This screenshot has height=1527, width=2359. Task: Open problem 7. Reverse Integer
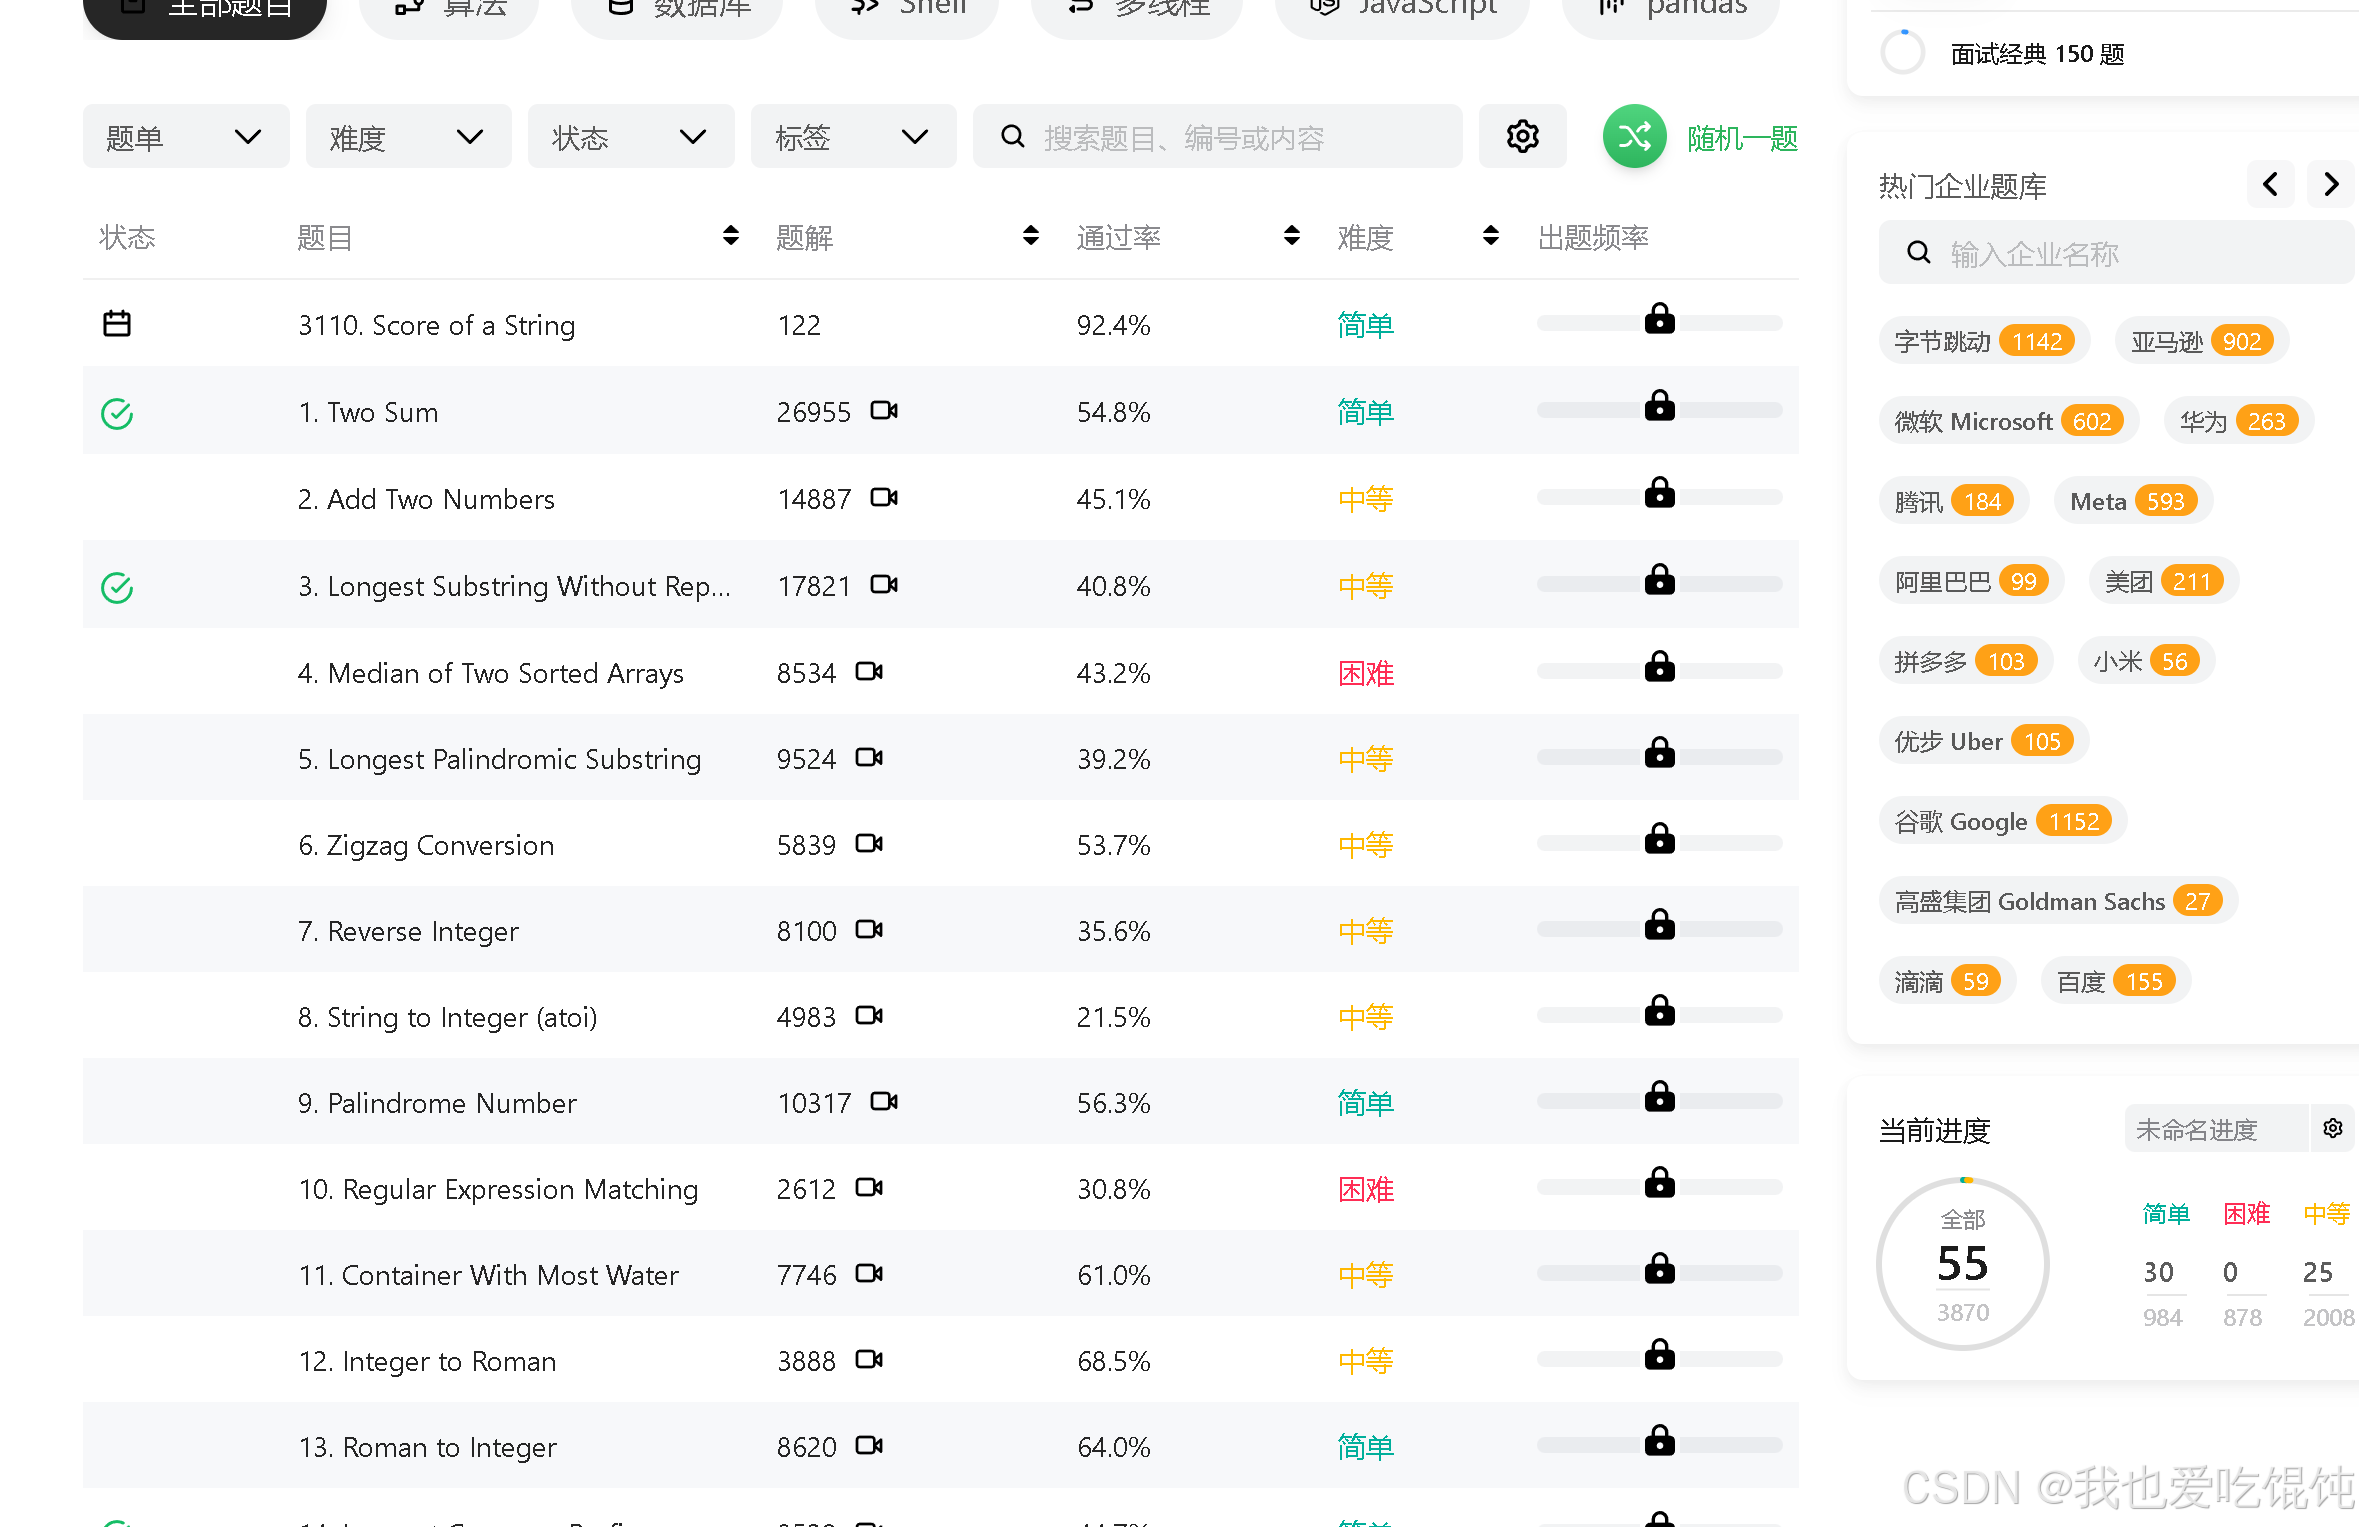pyautogui.click(x=408, y=931)
